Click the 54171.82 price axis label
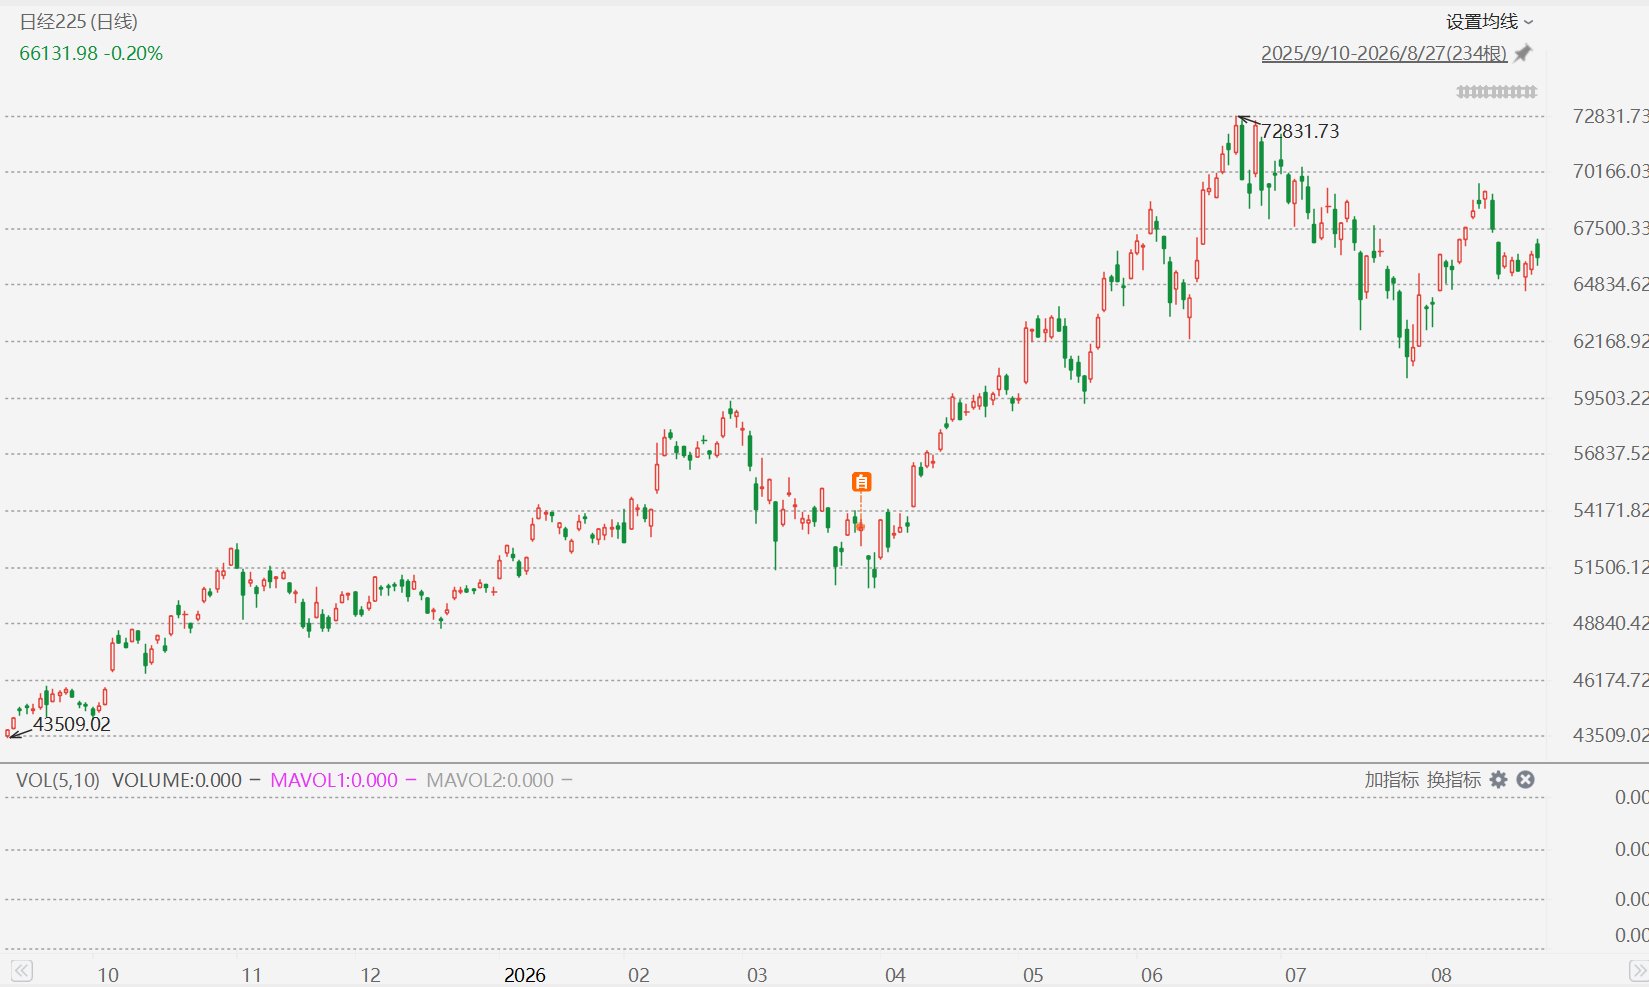This screenshot has width=1649, height=987. pos(1610,510)
